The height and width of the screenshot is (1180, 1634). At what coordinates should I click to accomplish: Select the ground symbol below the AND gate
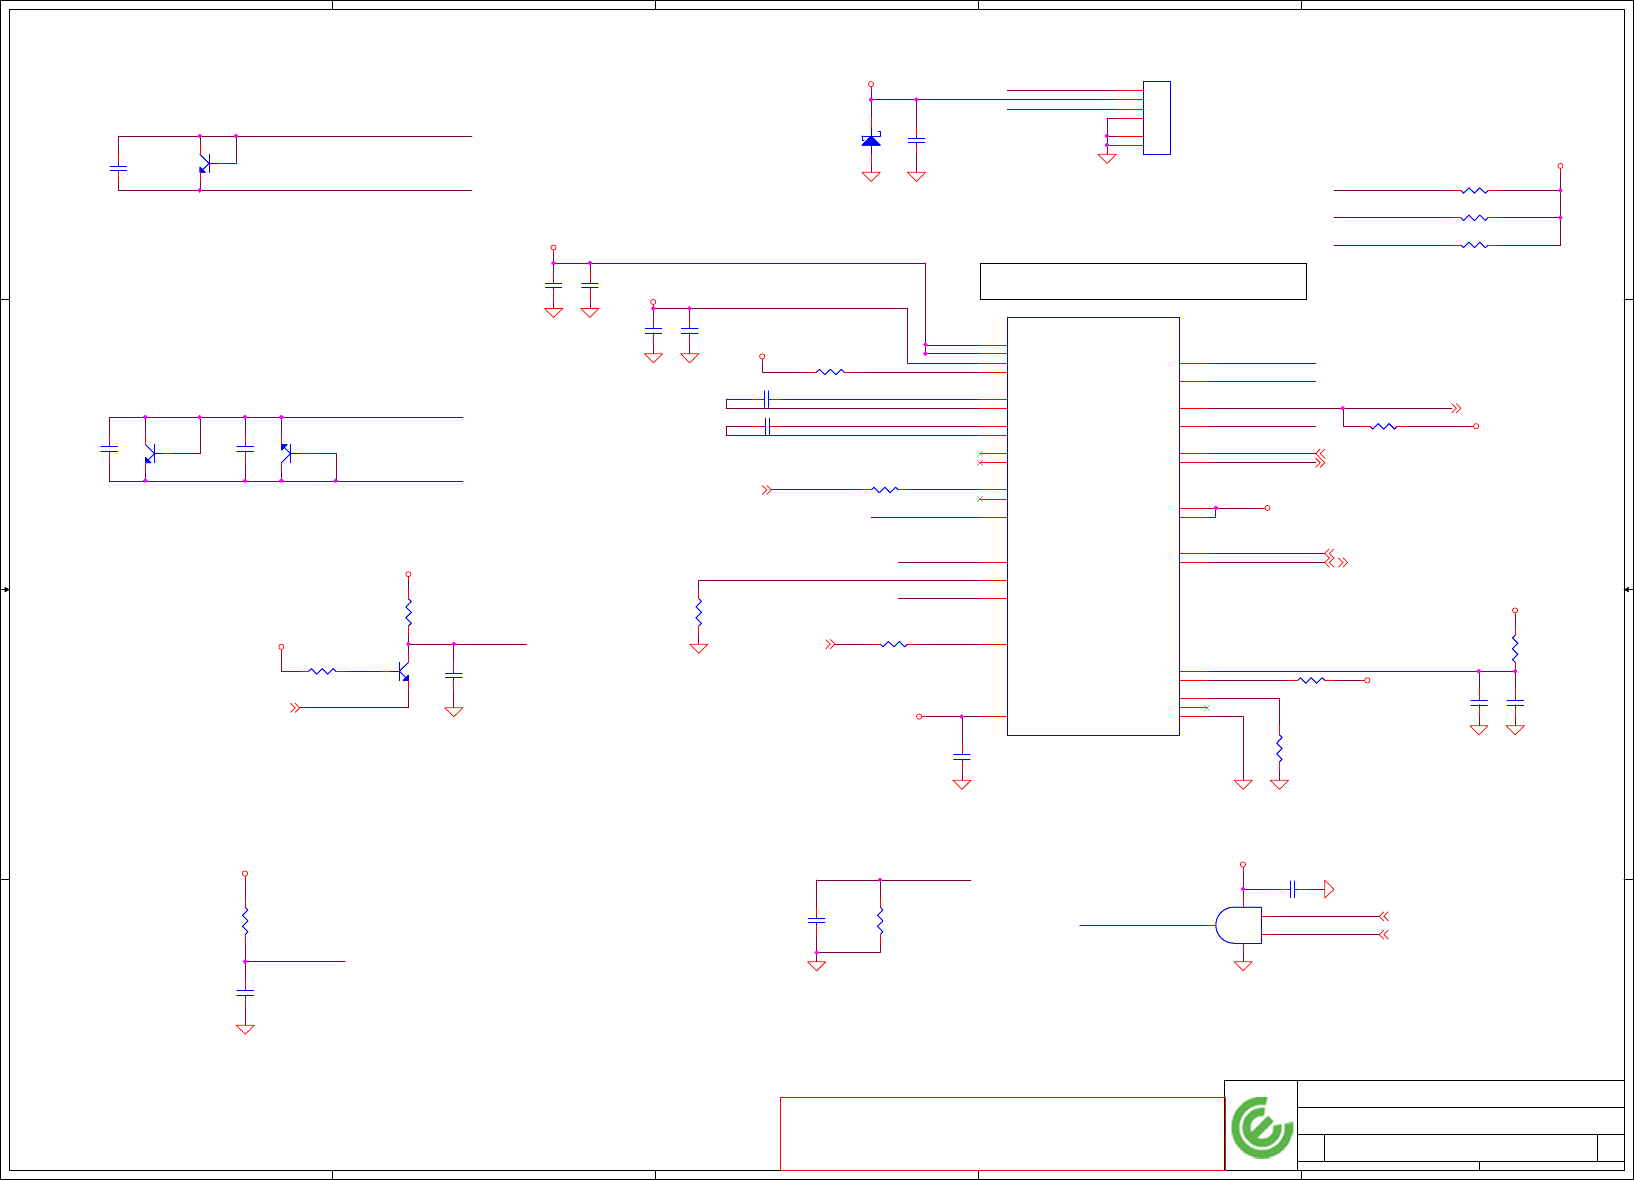1243,966
